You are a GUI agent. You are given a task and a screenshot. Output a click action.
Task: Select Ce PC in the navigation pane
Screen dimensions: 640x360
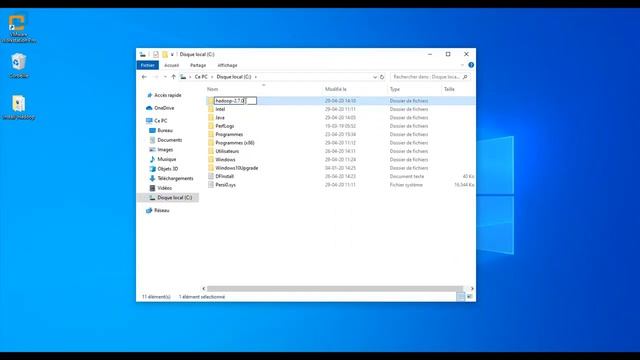click(x=160, y=121)
